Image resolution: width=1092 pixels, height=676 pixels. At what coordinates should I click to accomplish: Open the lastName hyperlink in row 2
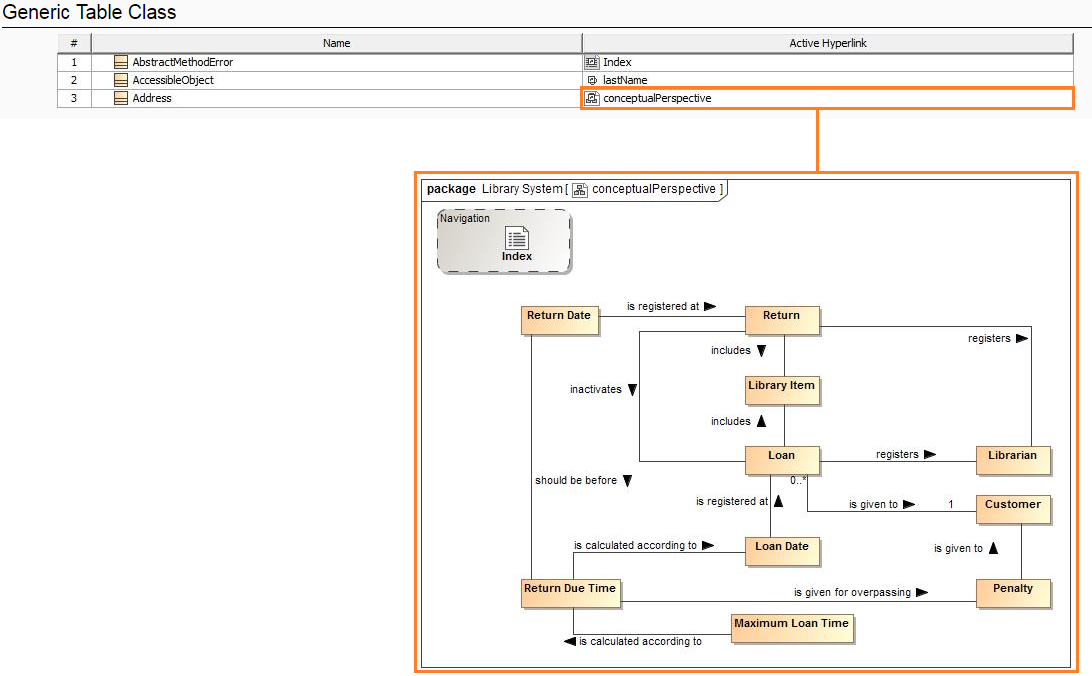coord(625,80)
